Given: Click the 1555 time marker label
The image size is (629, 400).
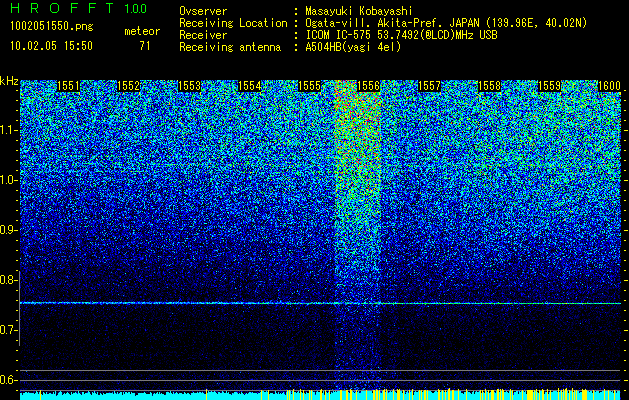Looking at the screenshot, I should coord(310,86).
